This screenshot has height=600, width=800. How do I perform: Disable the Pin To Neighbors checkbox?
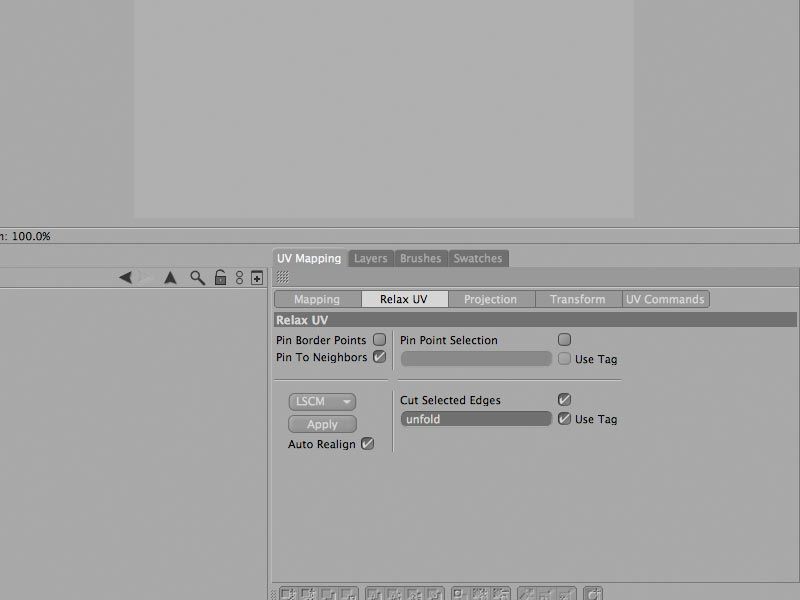(x=379, y=357)
